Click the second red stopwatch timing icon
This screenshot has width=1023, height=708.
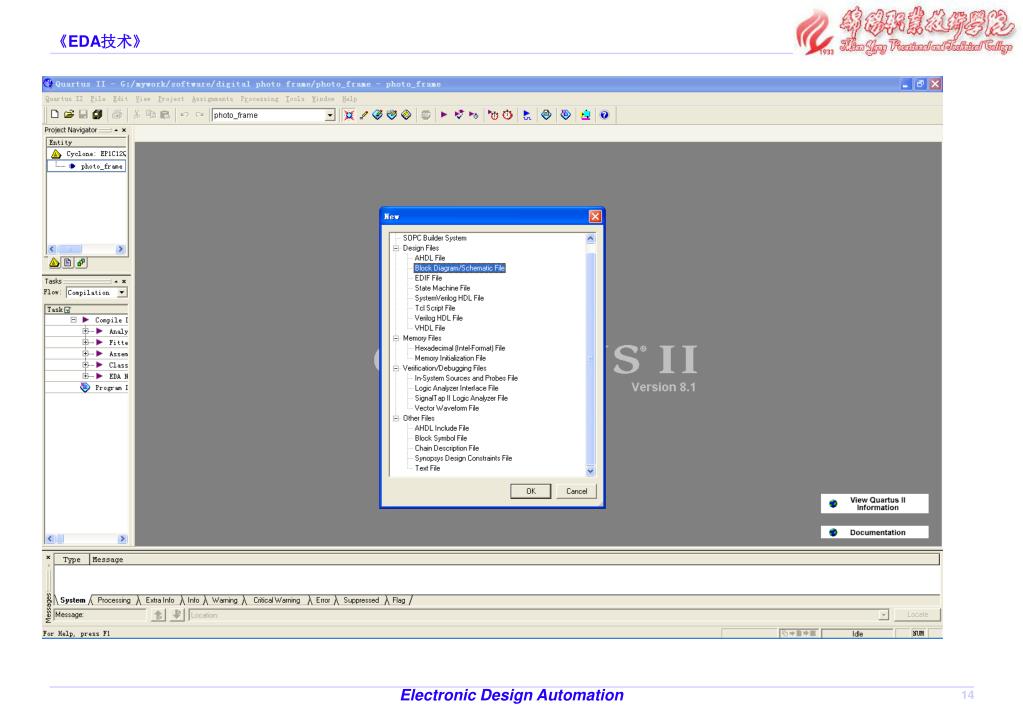[x=508, y=115]
